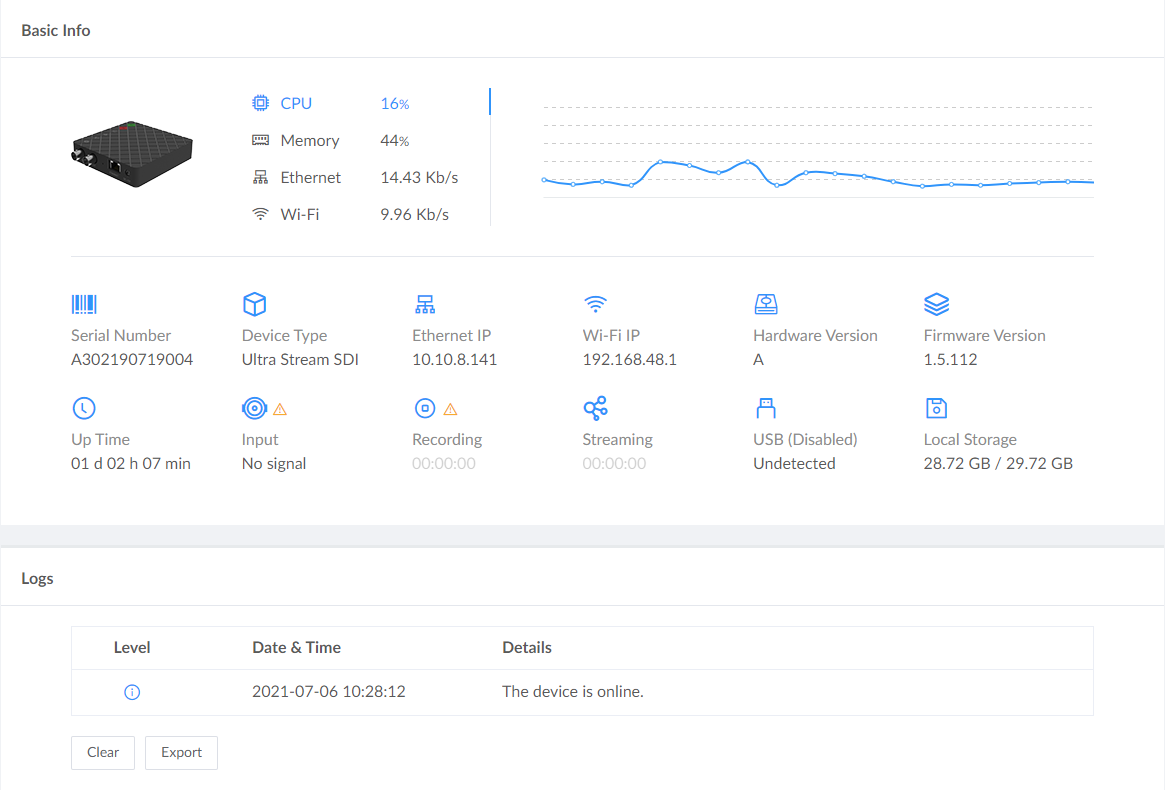Click the Up Time clock icon
The image size is (1165, 790).
[84, 408]
